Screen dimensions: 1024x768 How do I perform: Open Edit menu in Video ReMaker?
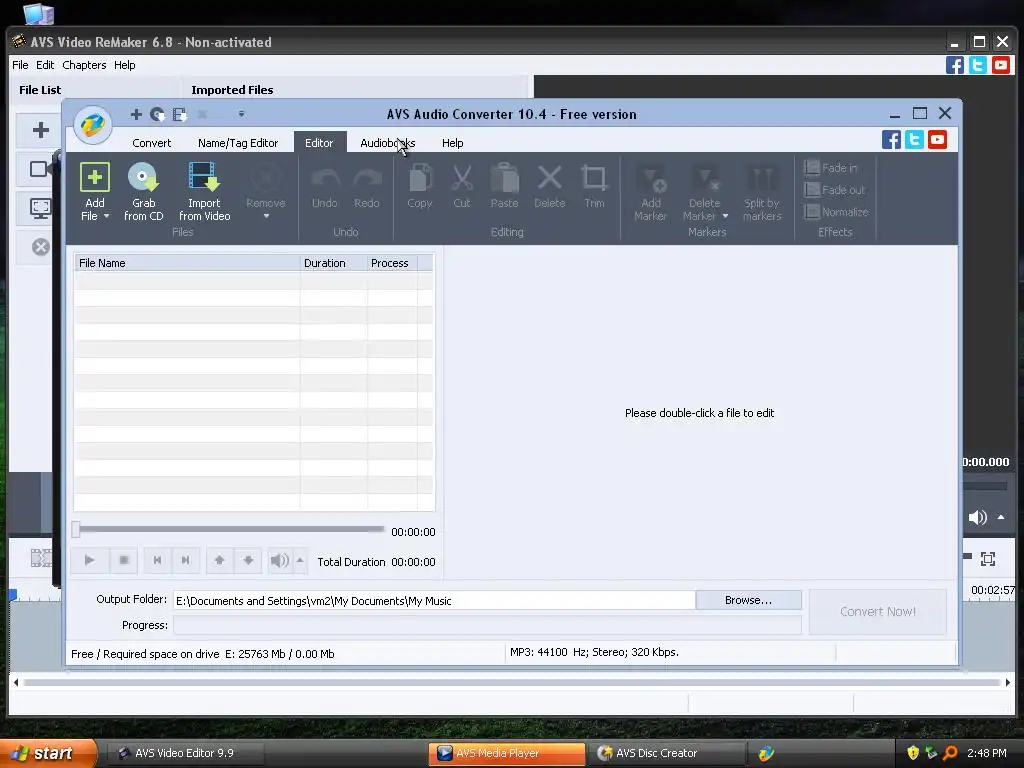[45, 65]
